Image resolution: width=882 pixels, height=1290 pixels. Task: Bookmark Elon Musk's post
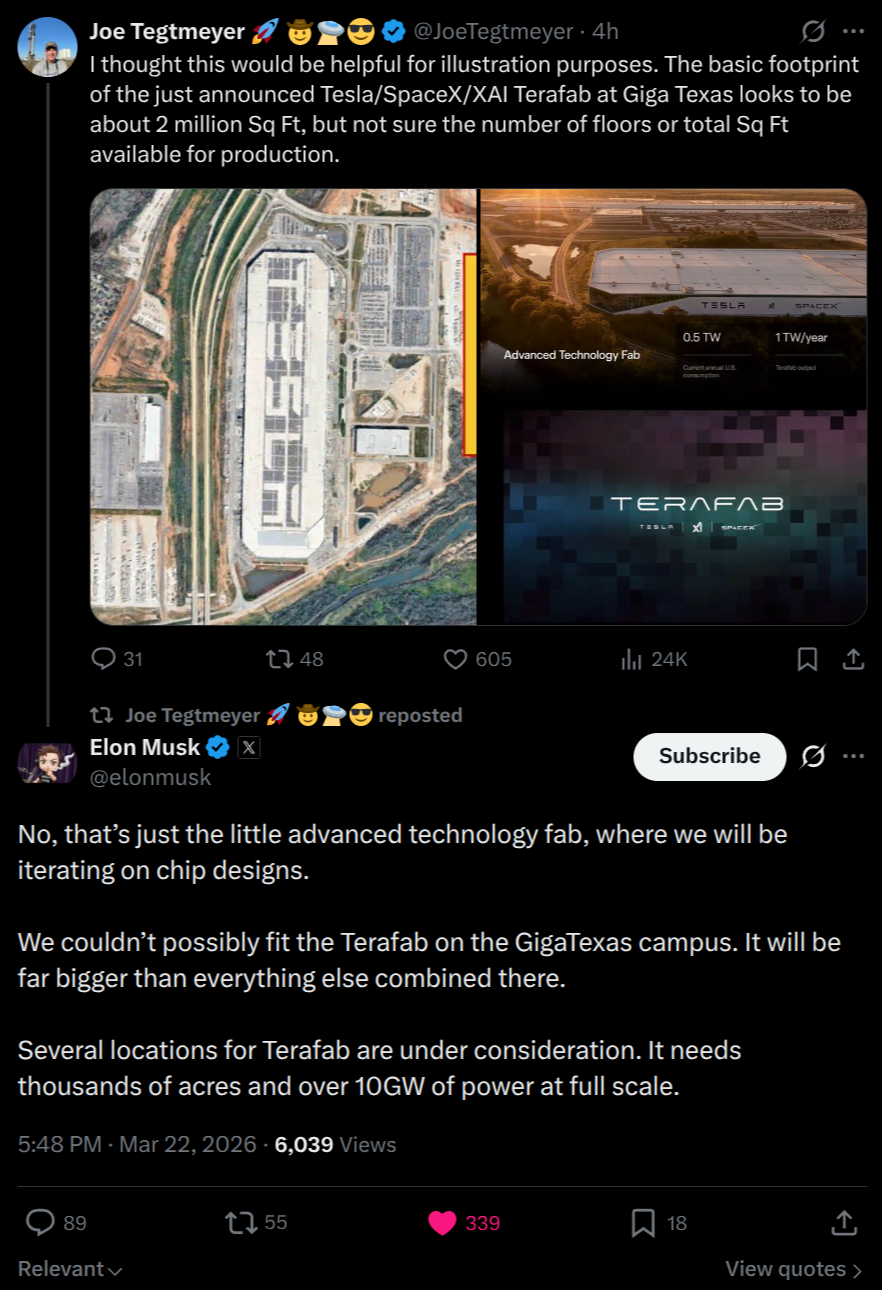(643, 1222)
